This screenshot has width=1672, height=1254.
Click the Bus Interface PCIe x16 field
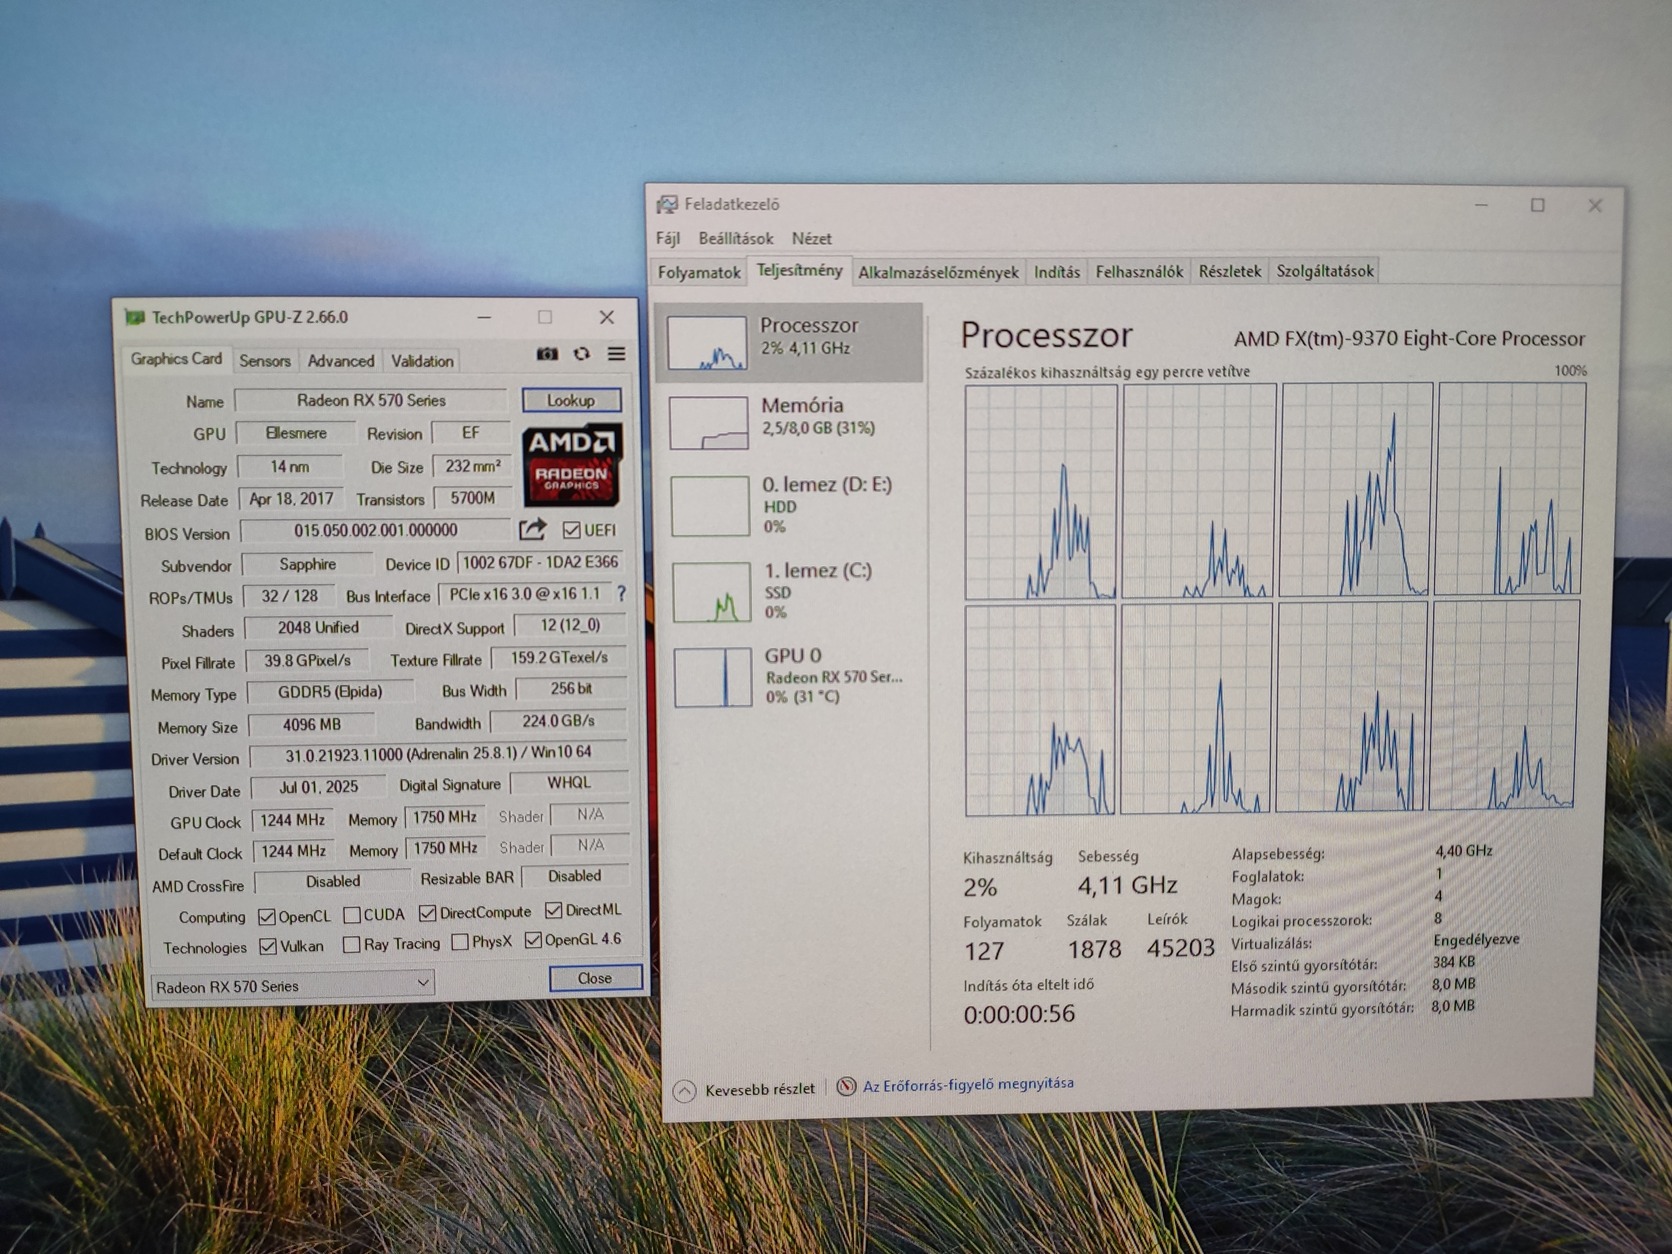tap(524, 594)
